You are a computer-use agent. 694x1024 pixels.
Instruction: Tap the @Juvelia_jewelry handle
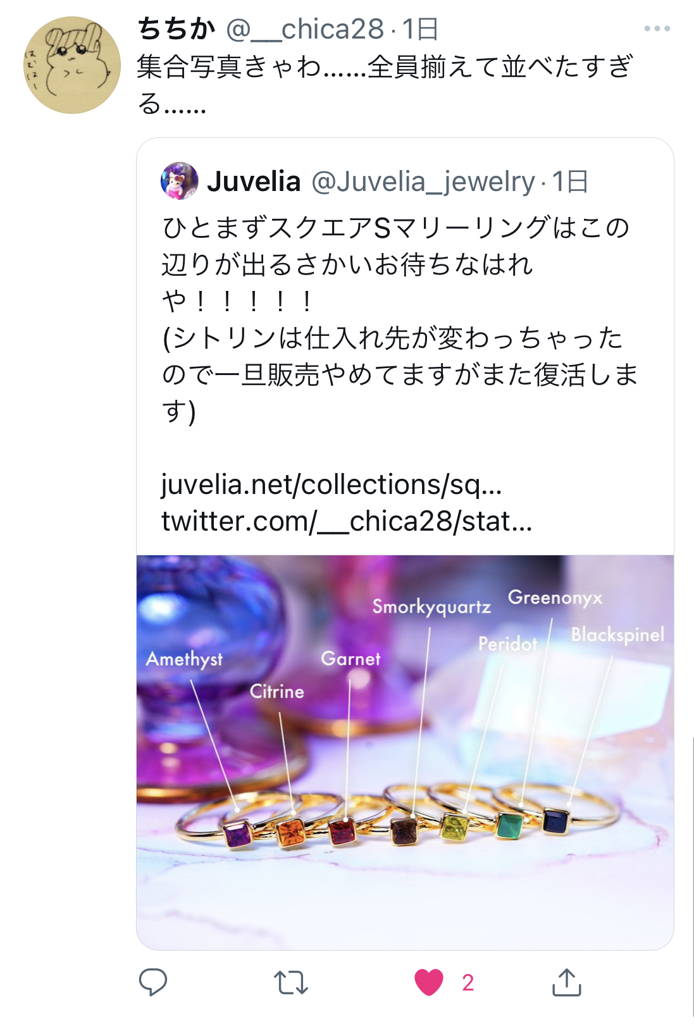pyautogui.click(x=423, y=181)
